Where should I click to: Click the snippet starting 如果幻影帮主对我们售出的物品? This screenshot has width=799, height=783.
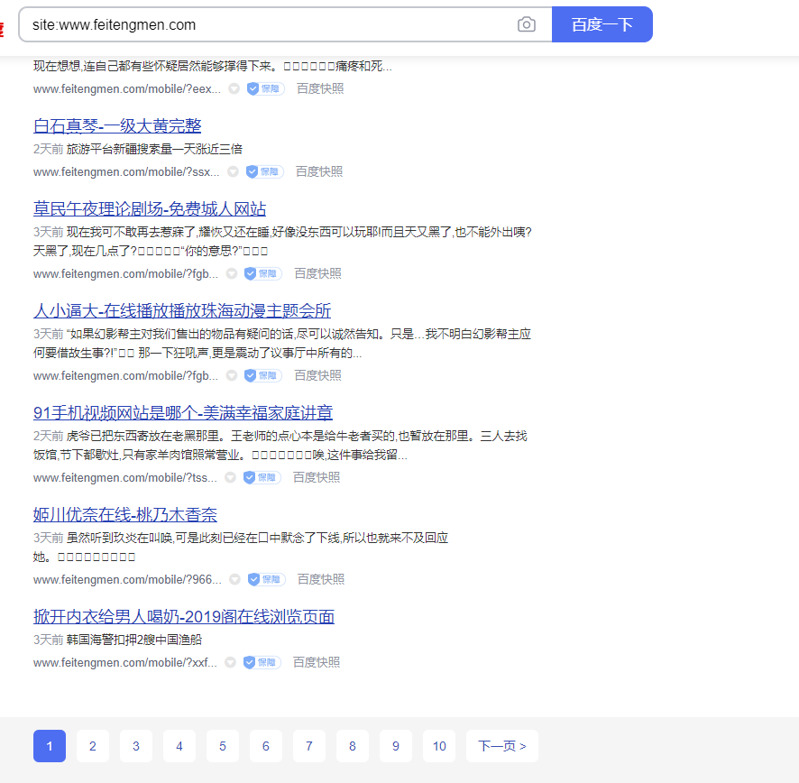(282, 343)
